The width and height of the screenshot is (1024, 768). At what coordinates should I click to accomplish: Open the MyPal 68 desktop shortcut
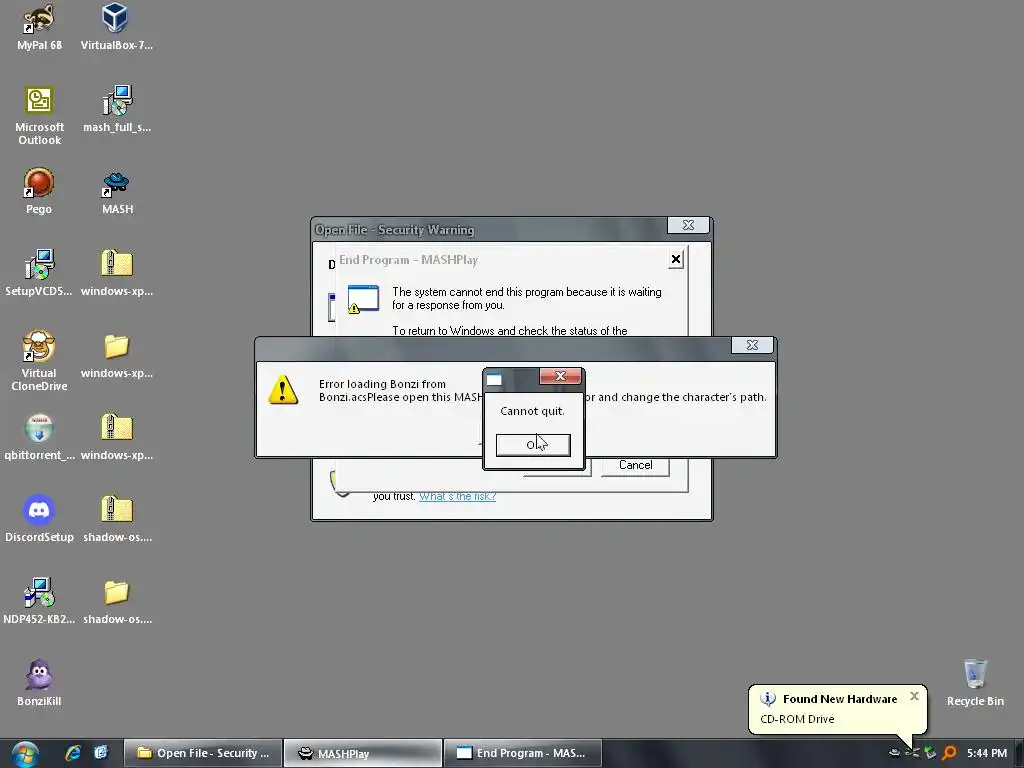39,26
